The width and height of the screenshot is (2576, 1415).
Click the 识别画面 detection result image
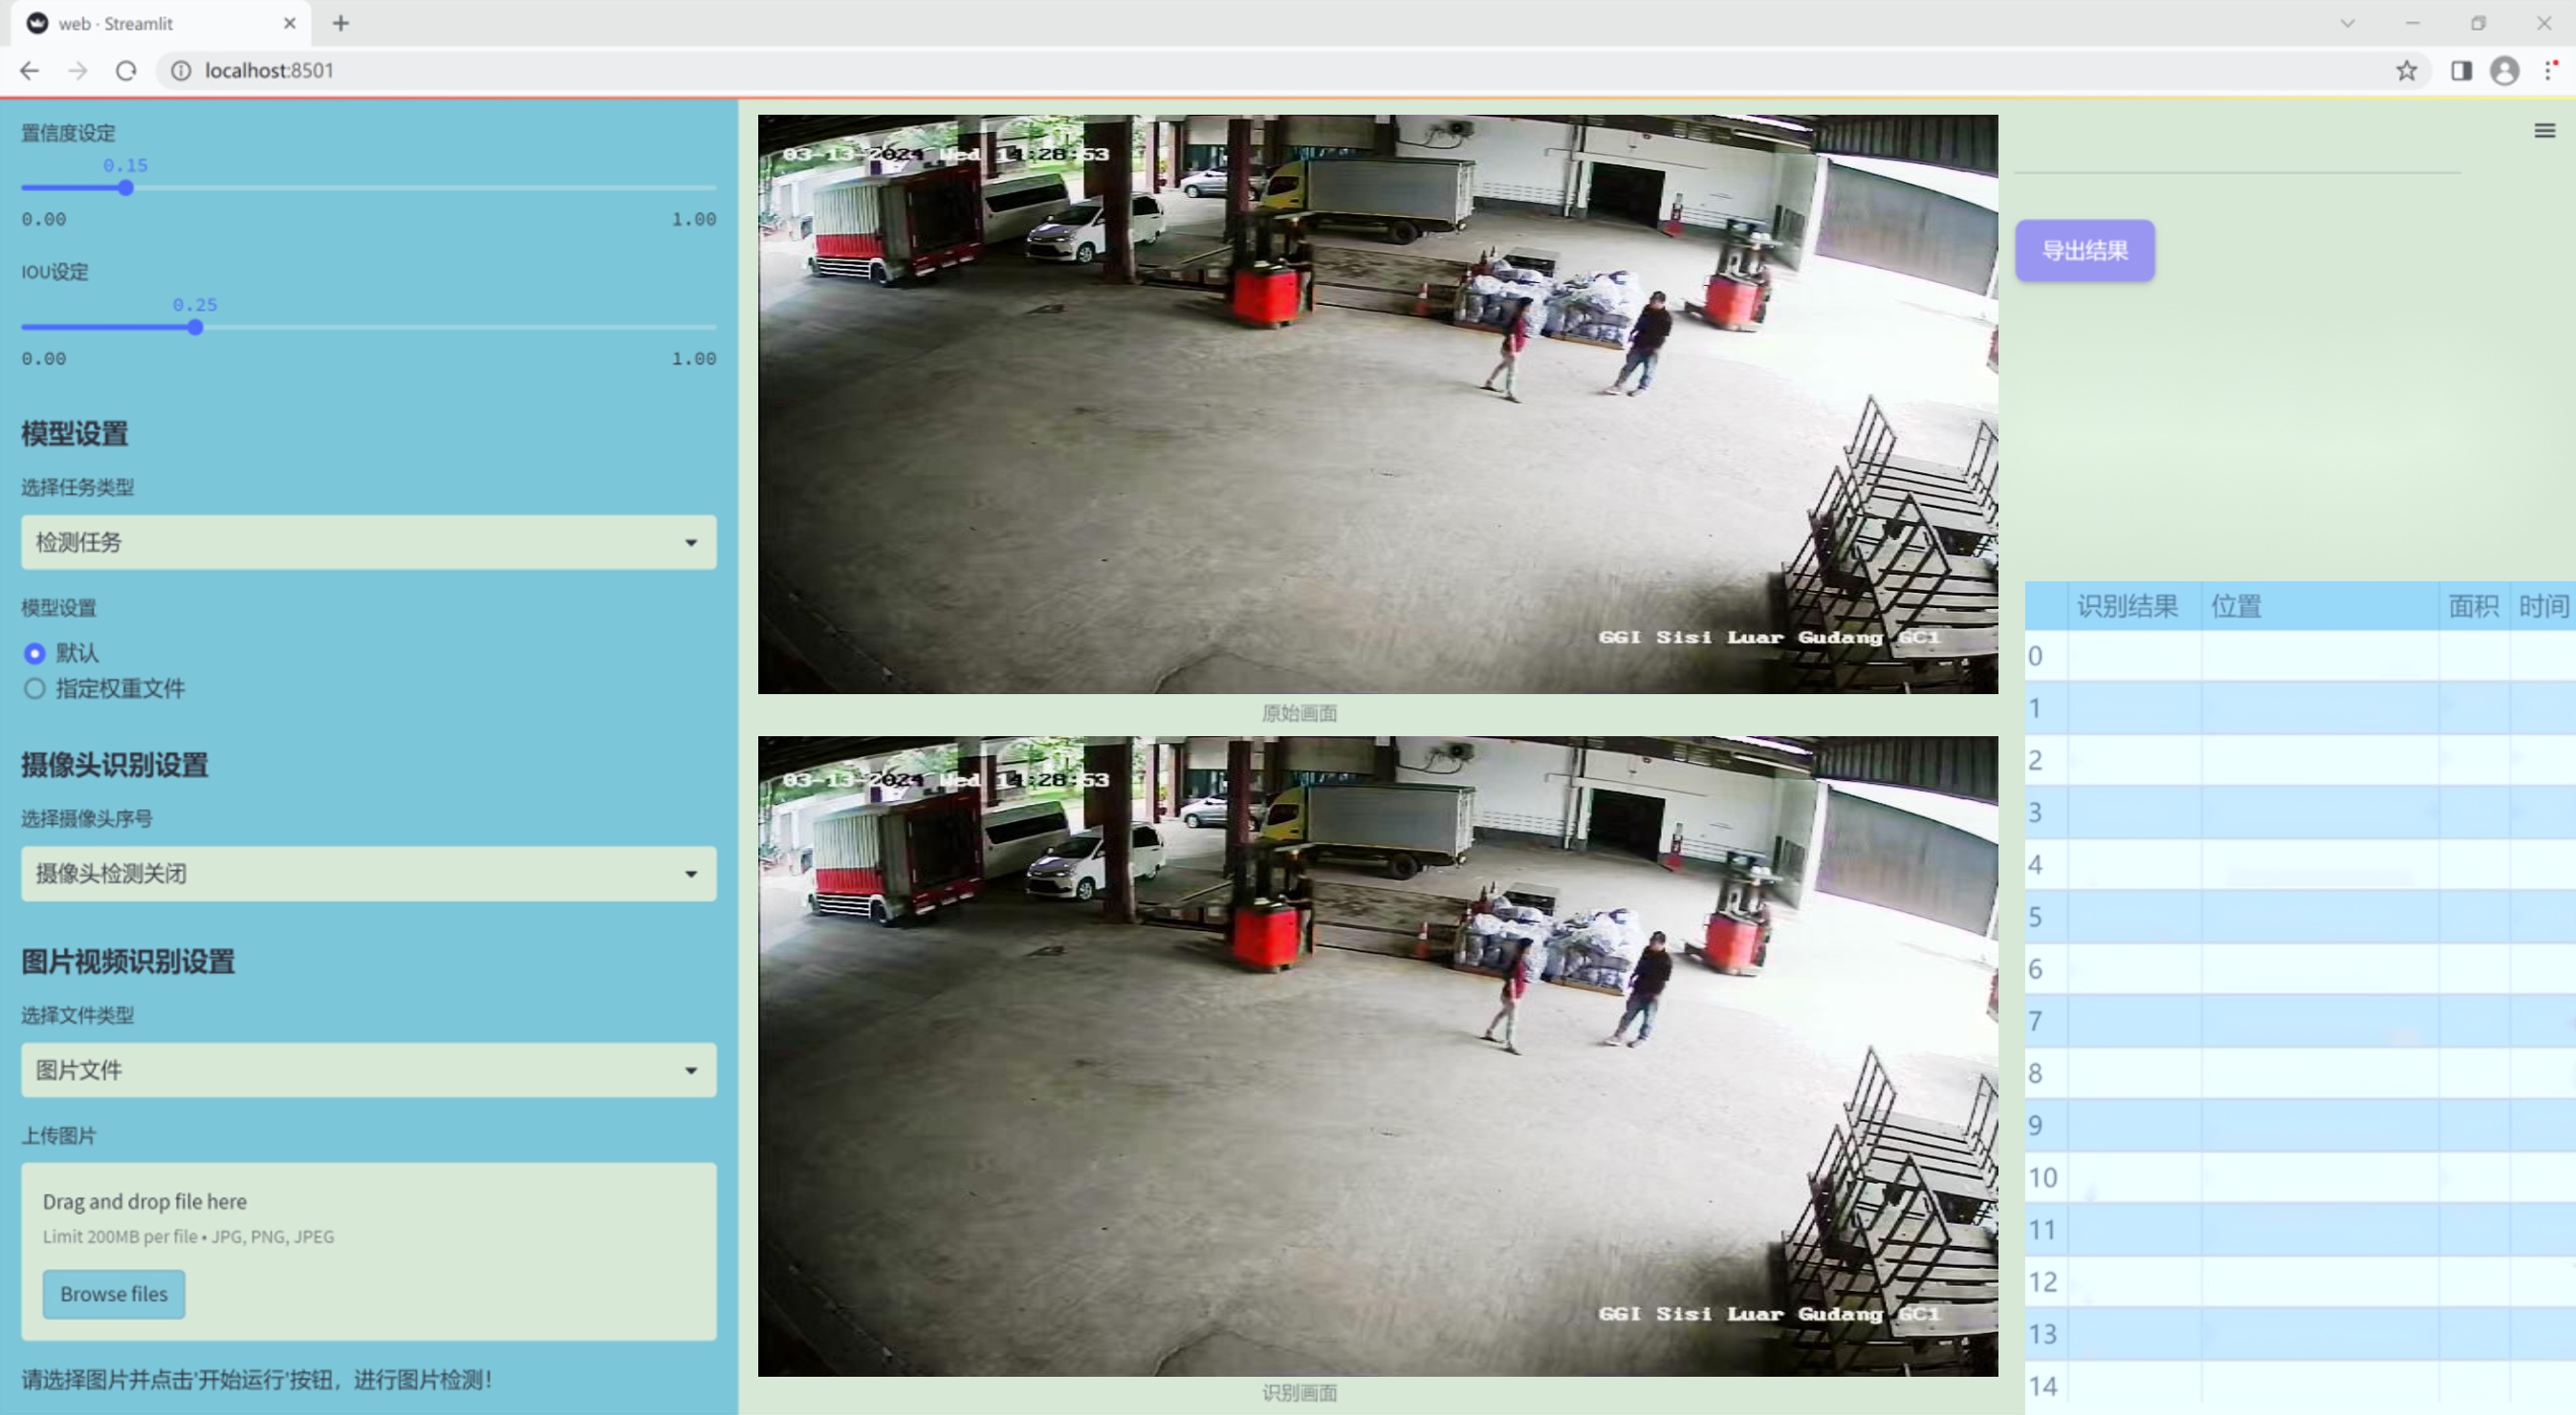1377,1056
